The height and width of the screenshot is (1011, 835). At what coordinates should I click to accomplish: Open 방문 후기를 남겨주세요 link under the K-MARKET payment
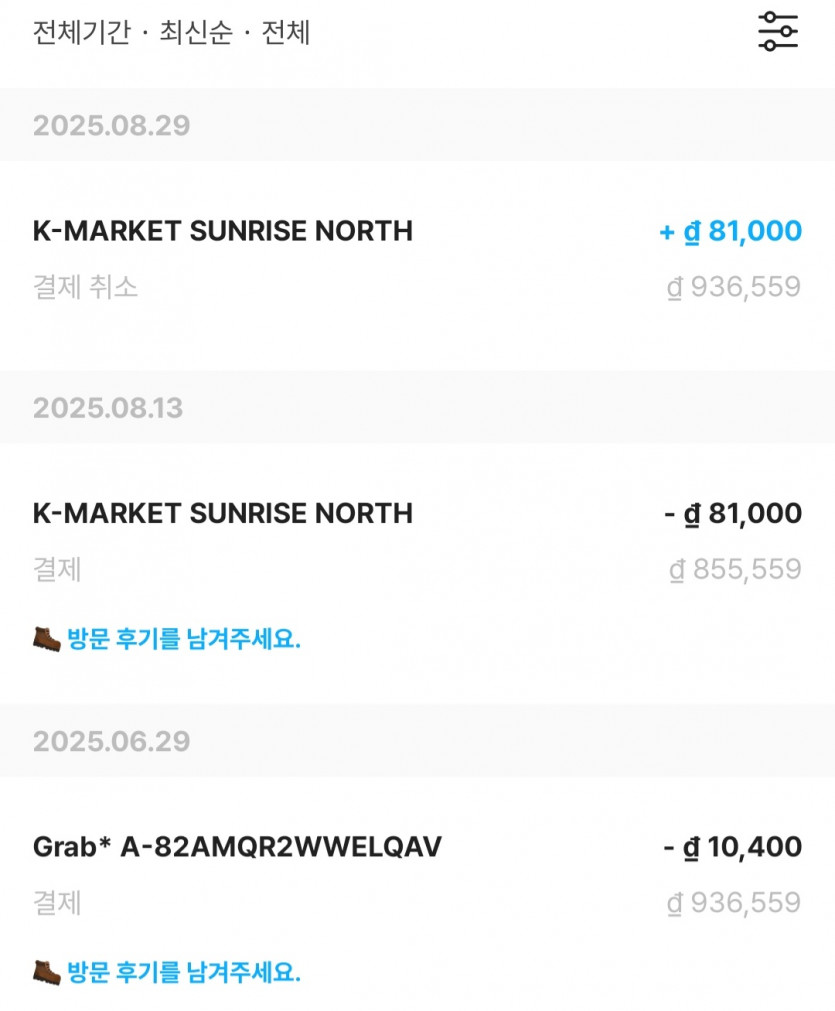pos(184,639)
